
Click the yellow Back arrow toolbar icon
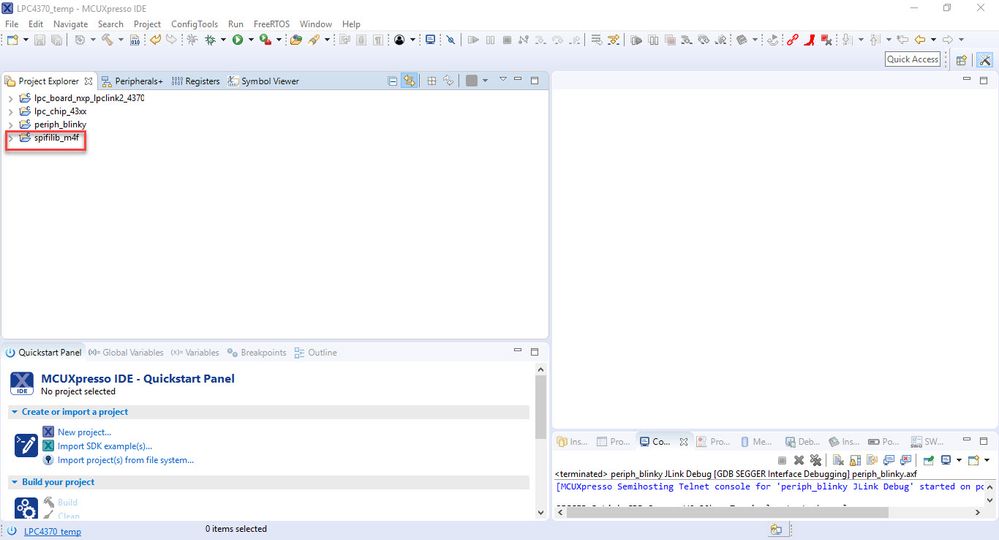[x=920, y=39]
